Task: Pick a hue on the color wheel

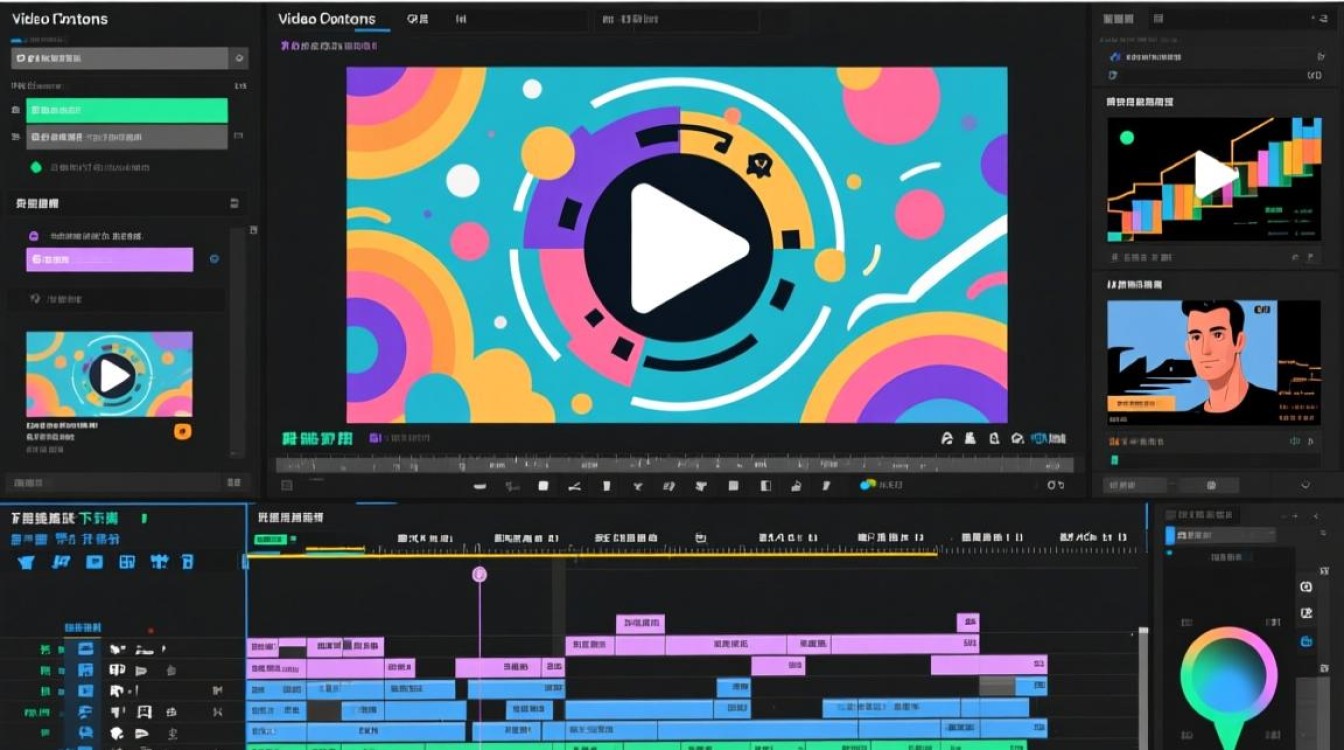Action: [1228, 677]
